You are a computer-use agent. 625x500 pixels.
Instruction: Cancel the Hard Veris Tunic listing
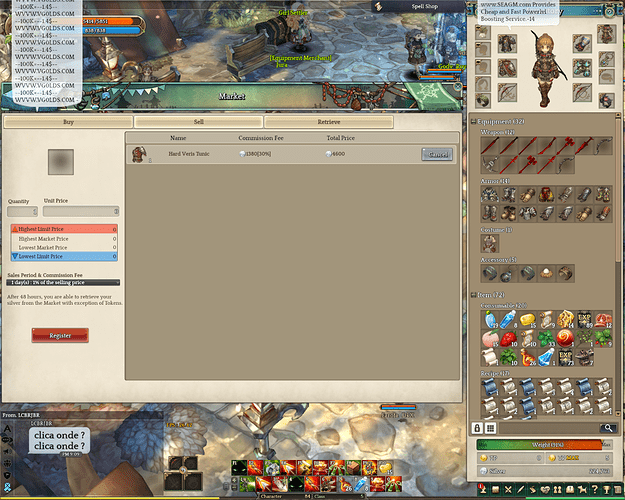coord(436,154)
